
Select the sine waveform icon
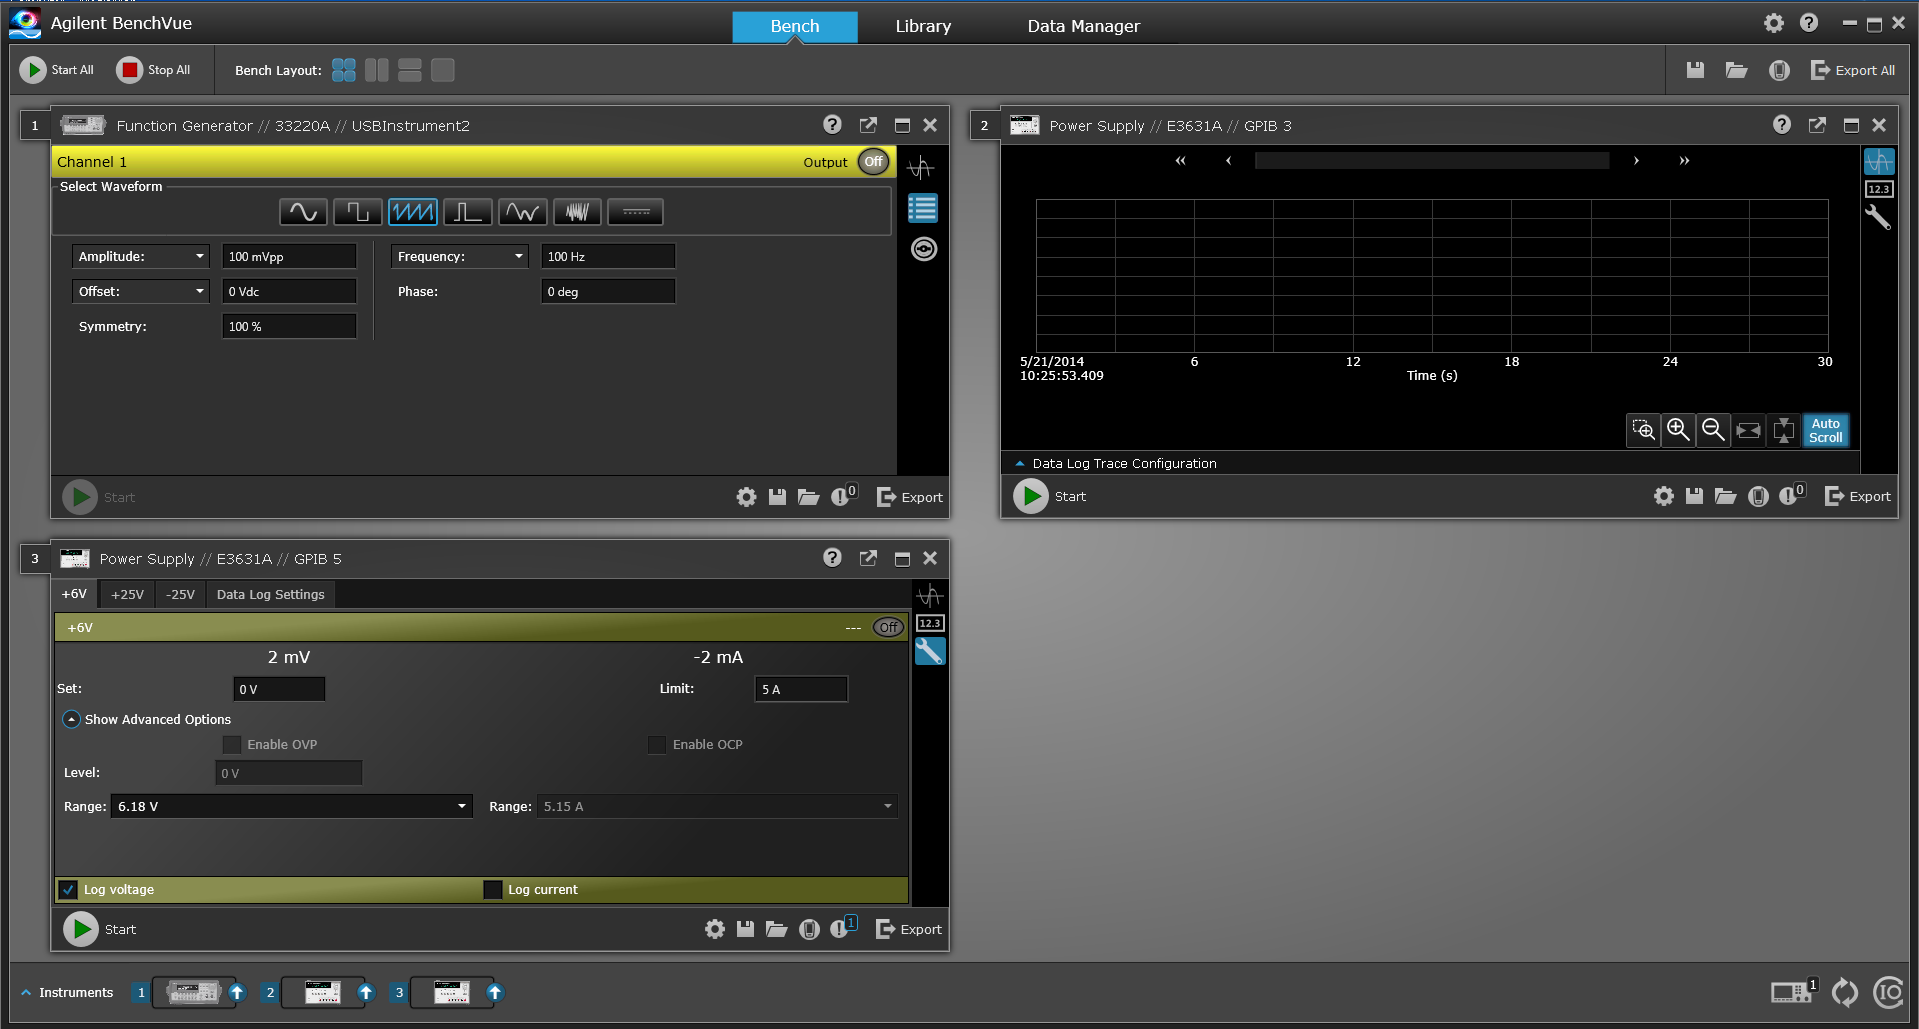pos(303,212)
